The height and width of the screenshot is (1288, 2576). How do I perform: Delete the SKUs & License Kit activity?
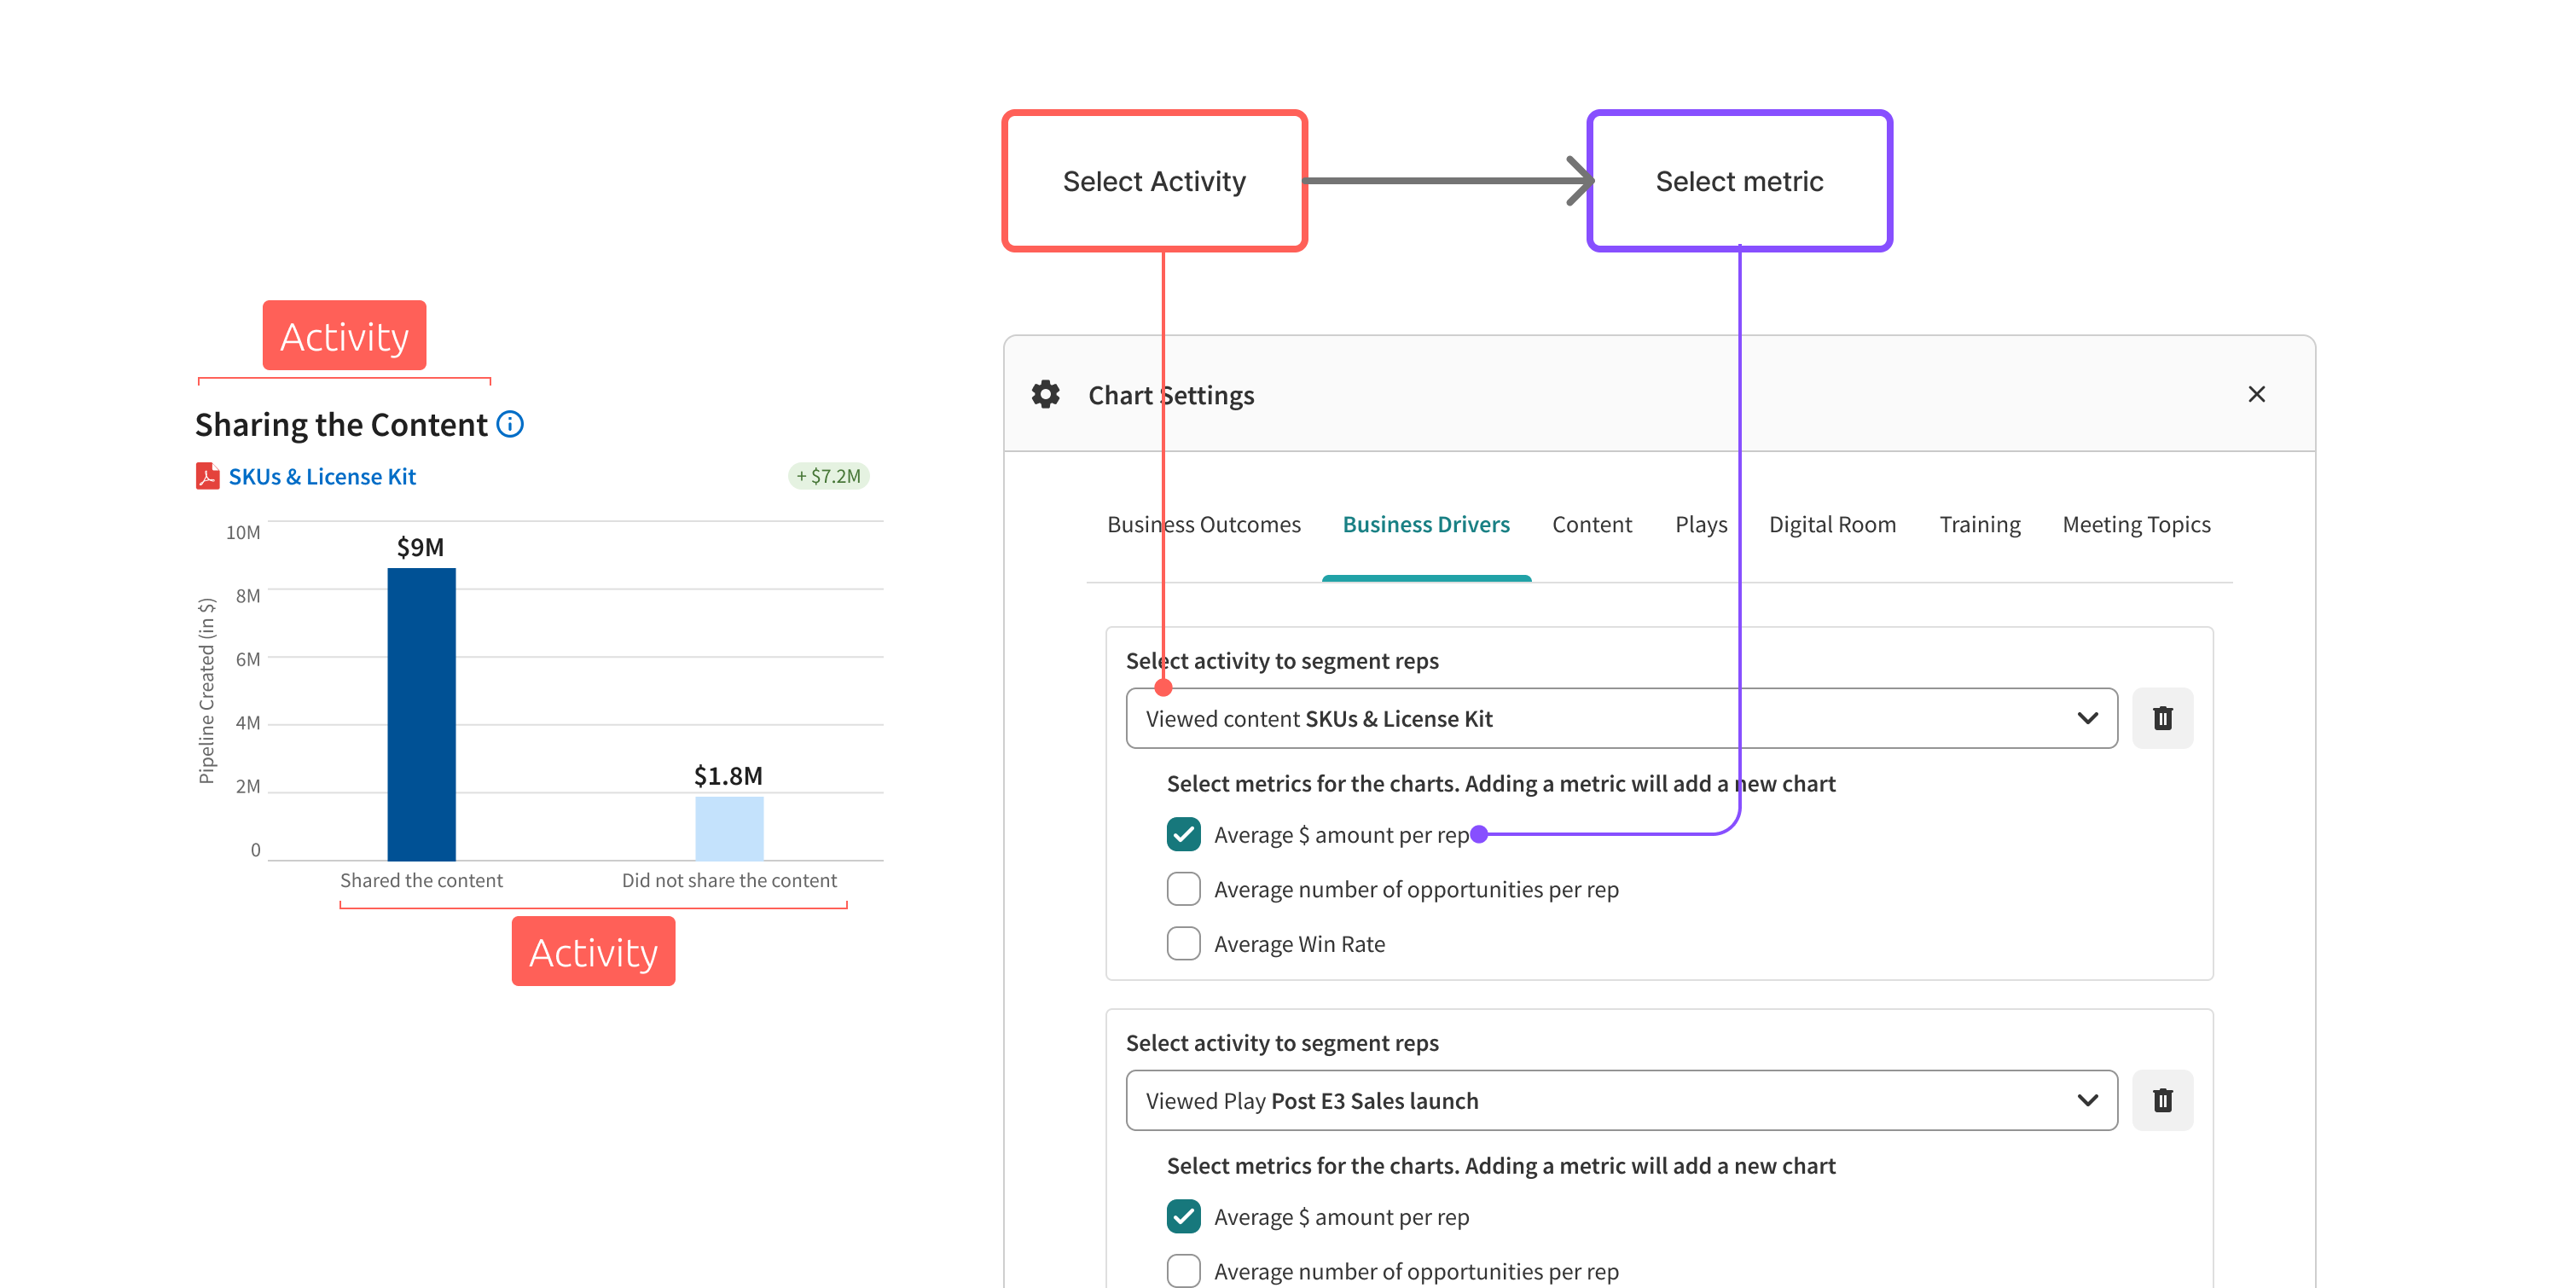pyautogui.click(x=2162, y=718)
